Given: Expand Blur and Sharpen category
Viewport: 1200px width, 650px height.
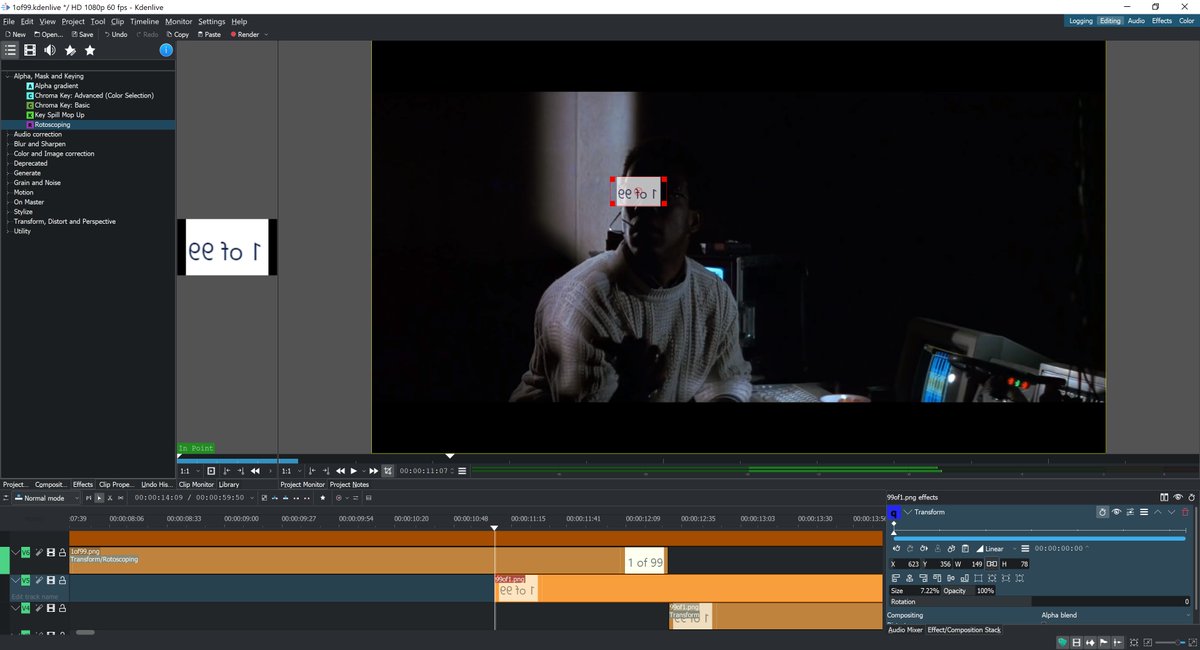Looking at the screenshot, I should [8, 144].
